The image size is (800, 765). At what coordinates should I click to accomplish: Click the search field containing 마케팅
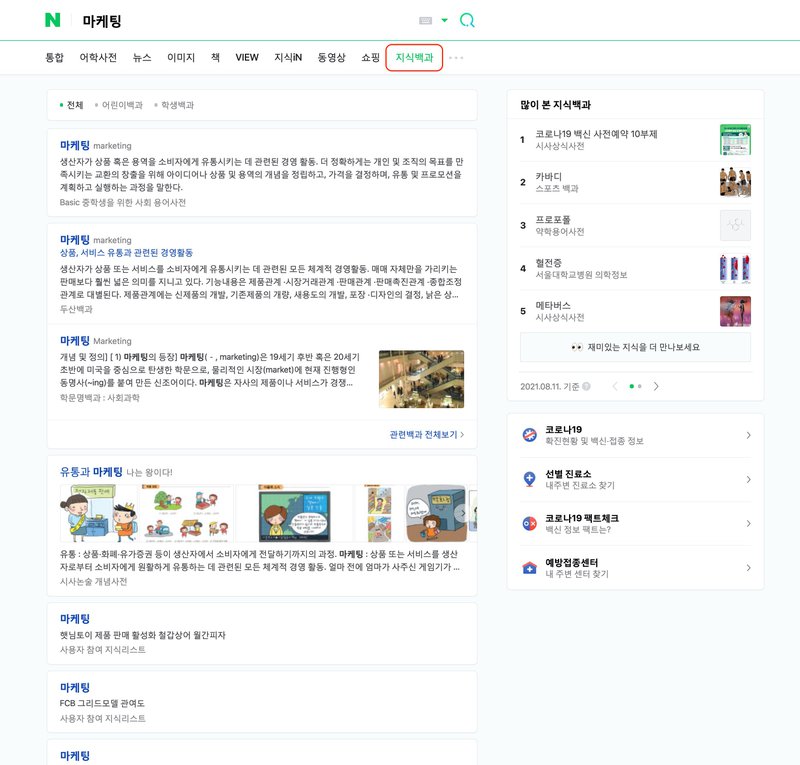pyautogui.click(x=245, y=21)
